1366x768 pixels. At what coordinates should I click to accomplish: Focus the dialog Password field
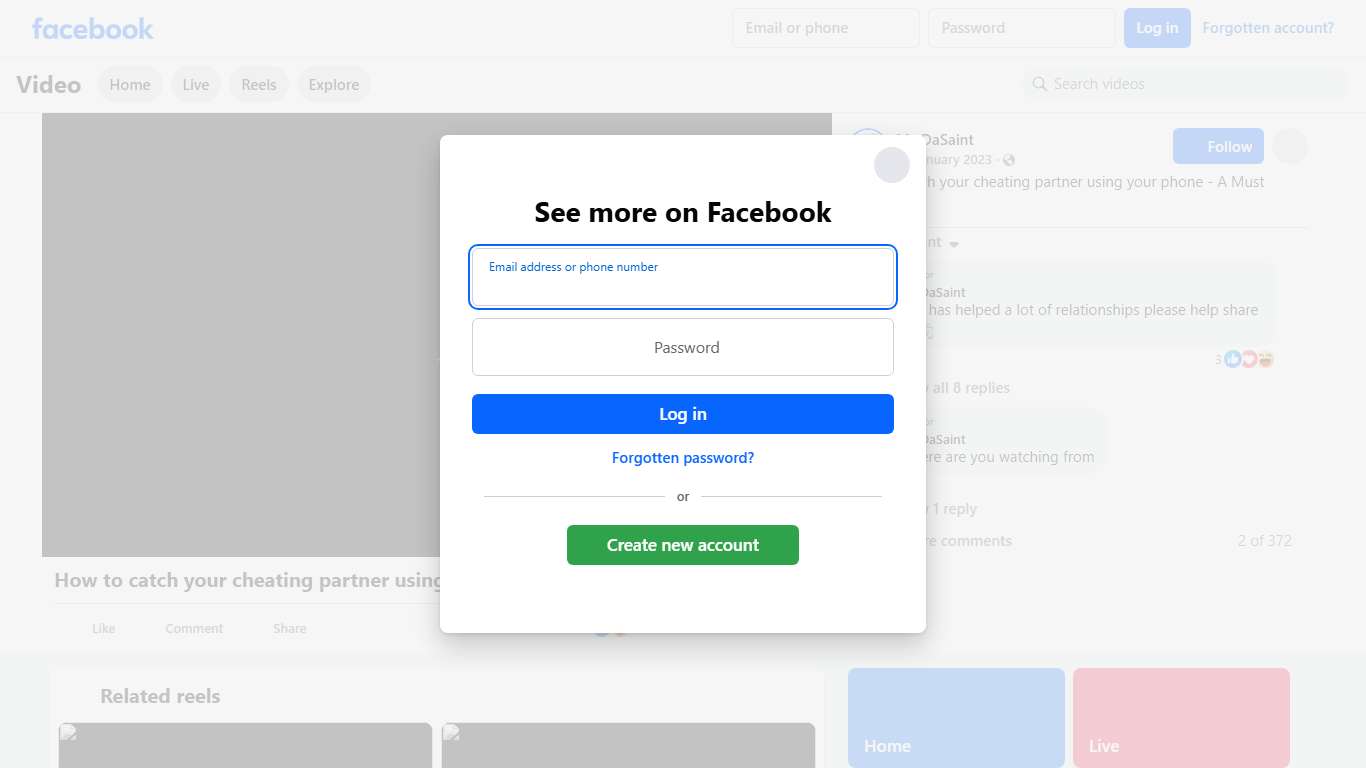683,347
